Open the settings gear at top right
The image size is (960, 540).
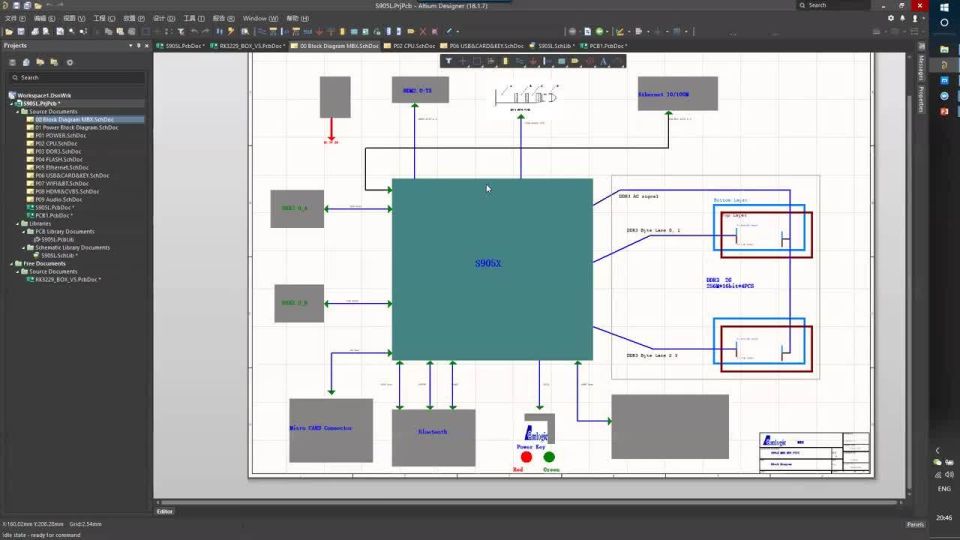pyautogui.click(x=891, y=18)
